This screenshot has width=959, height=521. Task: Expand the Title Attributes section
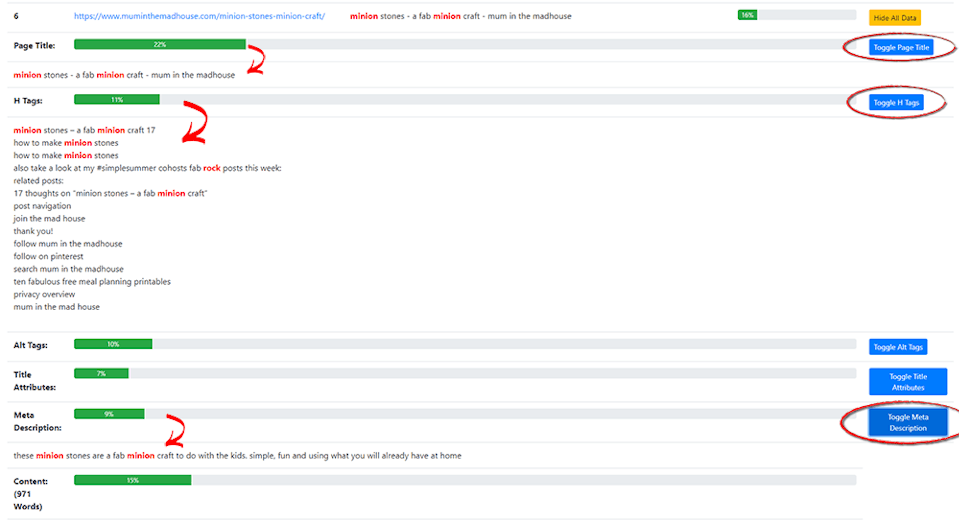[x=907, y=381]
